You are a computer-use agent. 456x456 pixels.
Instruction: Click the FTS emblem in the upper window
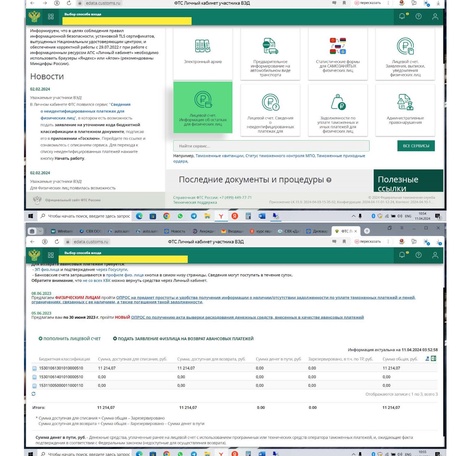coord(34,16)
